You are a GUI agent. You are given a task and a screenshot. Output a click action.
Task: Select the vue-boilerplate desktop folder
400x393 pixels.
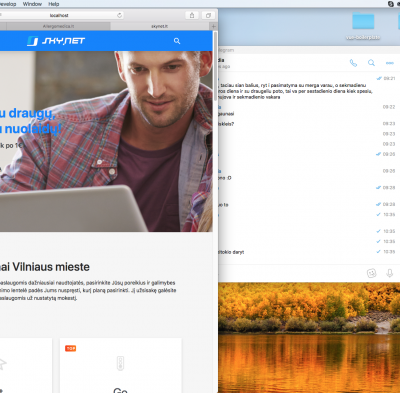363,26
